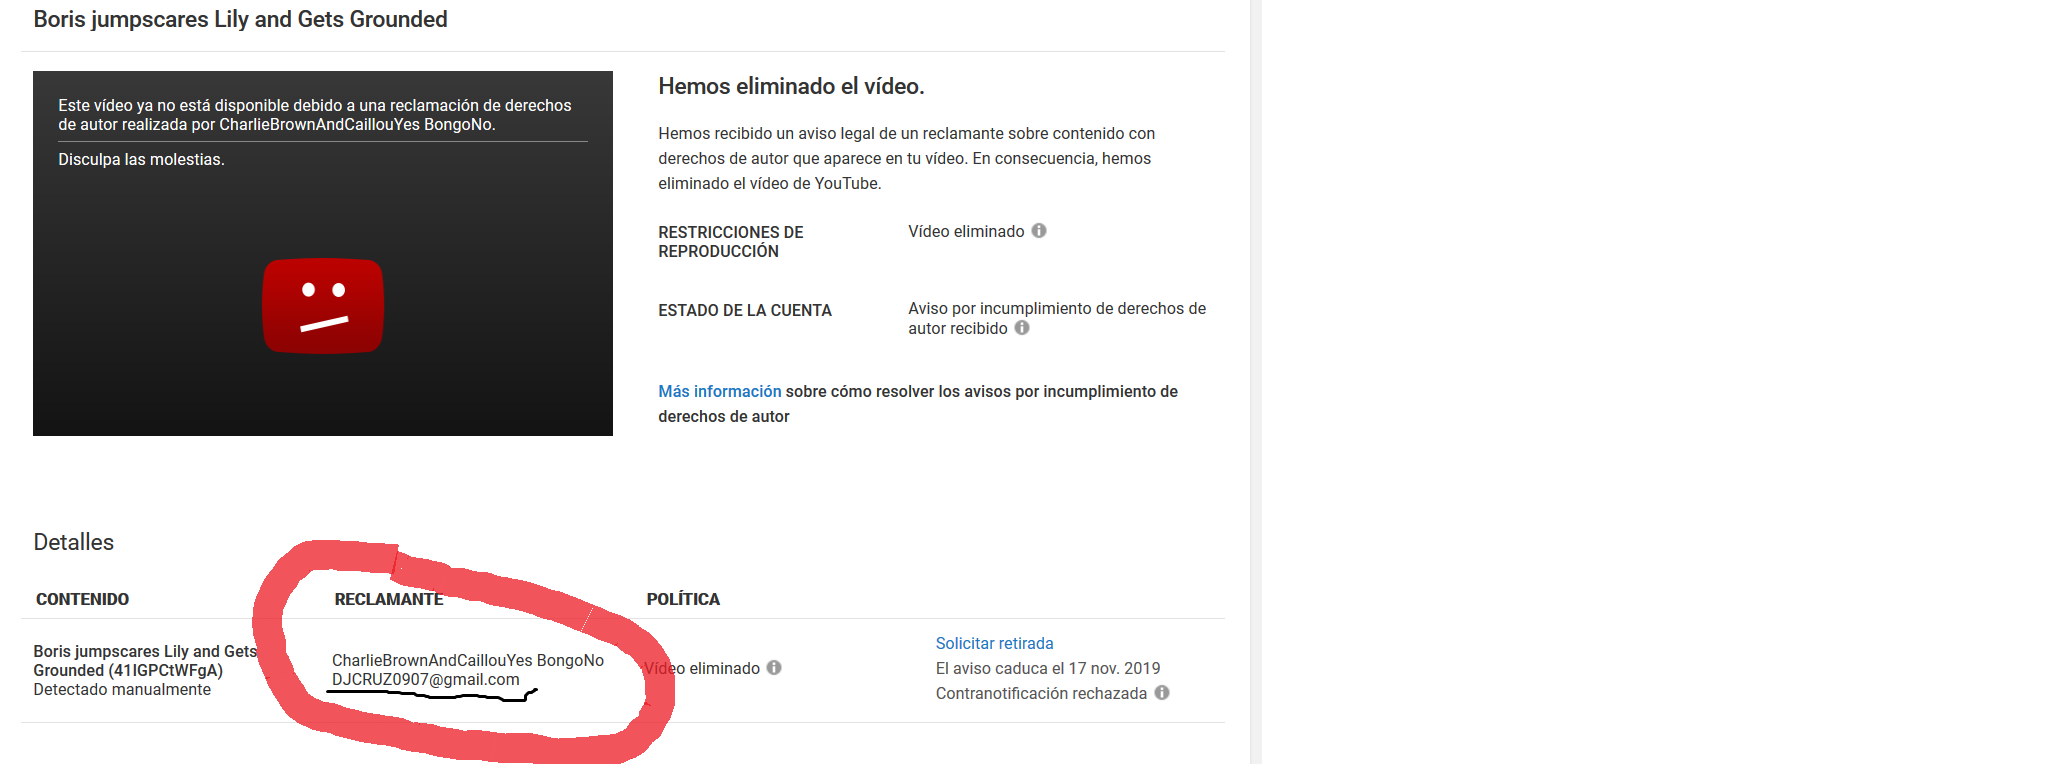The width and height of the screenshot is (2048, 764).
Task: Click 'El aviso caduca el 17 nov. 2019'
Action: (1048, 668)
